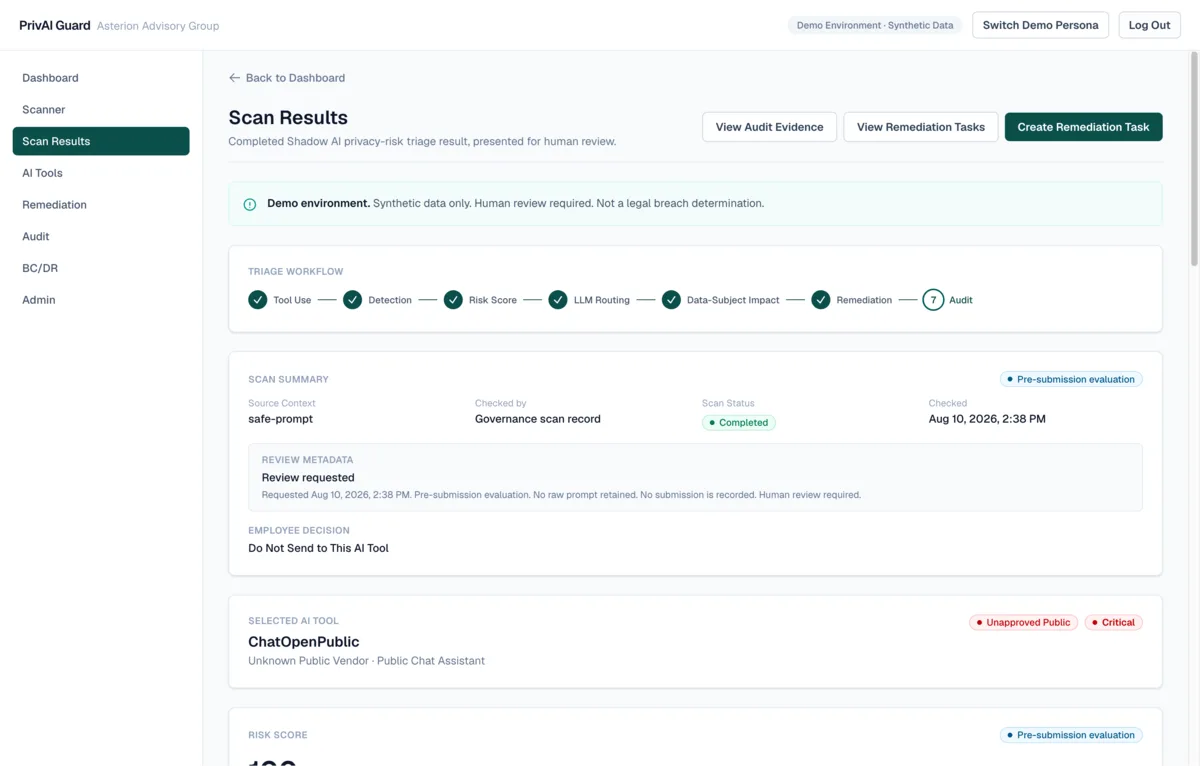Open Audit page in sidebar
Image resolution: width=1200 pixels, height=766 pixels.
click(101, 237)
